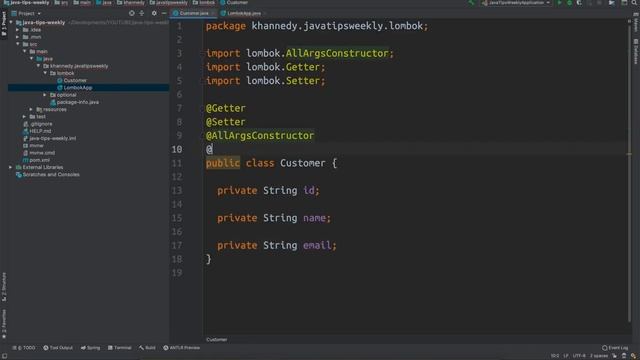The image size is (640, 360).
Task: Expand the .mvn folder
Action: [18, 37]
